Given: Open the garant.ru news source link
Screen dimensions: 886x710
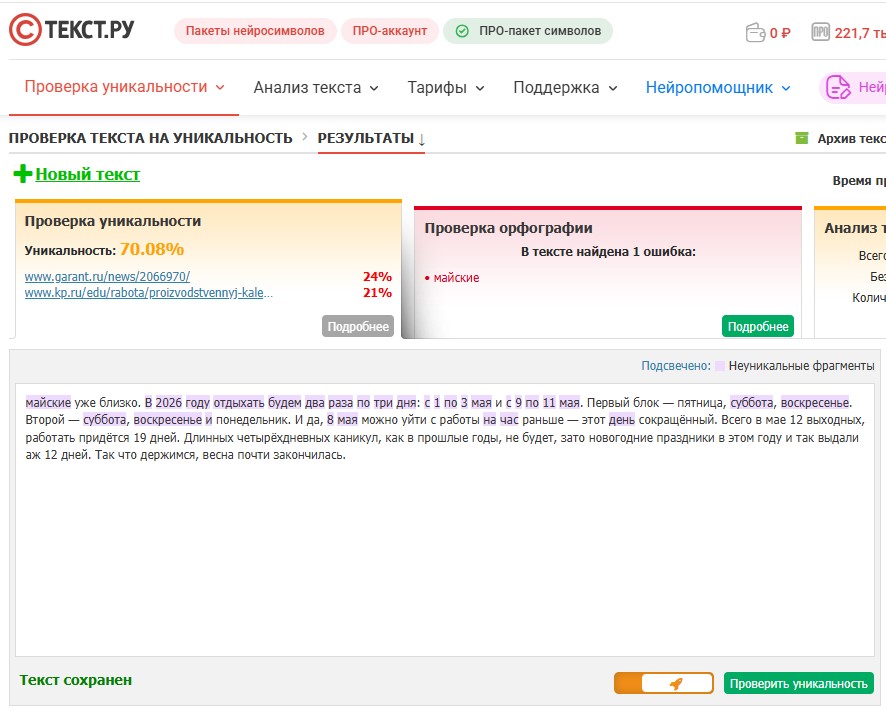Looking at the screenshot, I should (x=107, y=277).
